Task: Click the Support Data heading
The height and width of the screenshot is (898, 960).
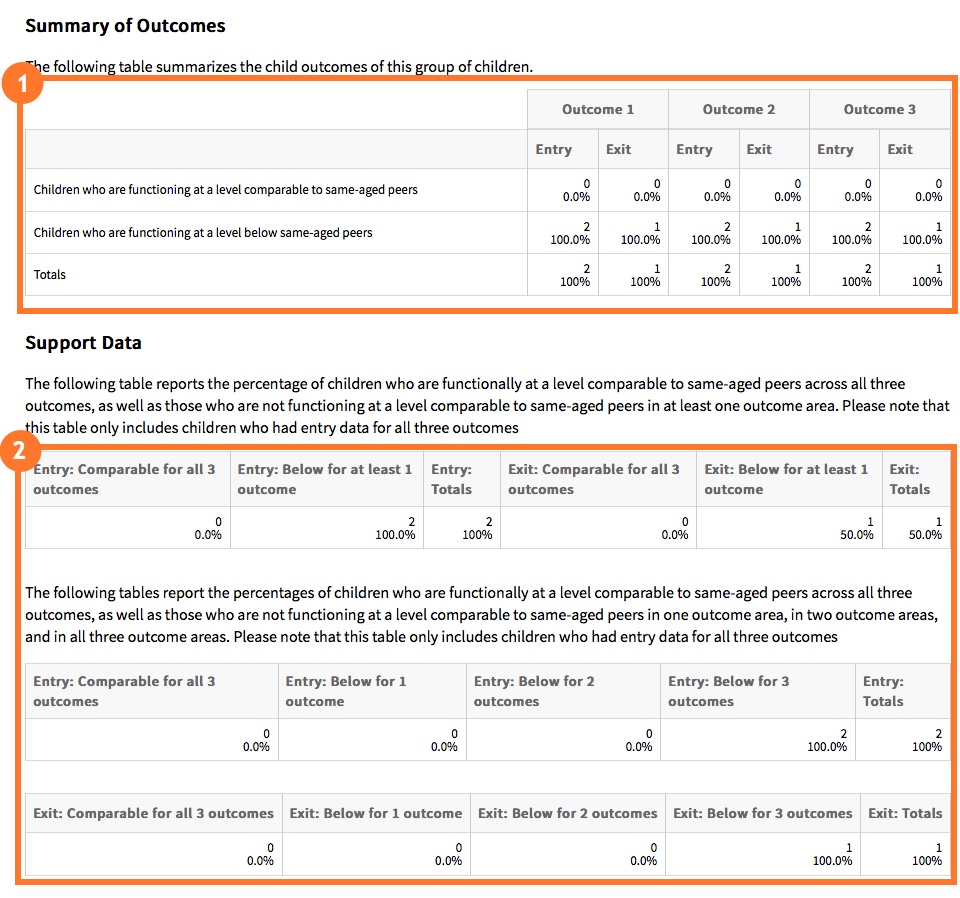Action: pyautogui.click(x=83, y=342)
